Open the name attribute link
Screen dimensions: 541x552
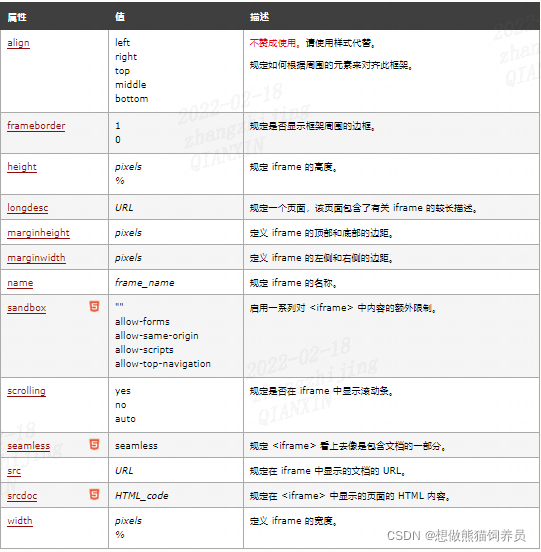click(20, 283)
